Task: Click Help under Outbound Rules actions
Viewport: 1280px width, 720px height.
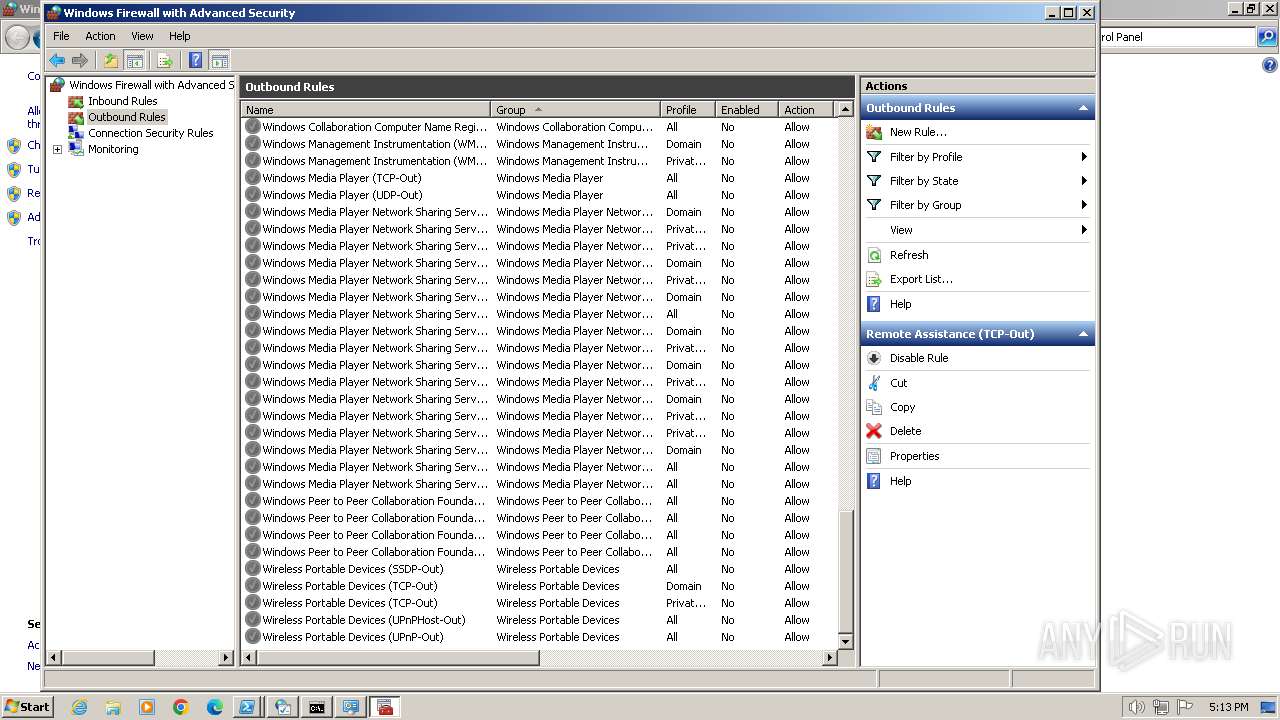Action: pyautogui.click(x=899, y=304)
